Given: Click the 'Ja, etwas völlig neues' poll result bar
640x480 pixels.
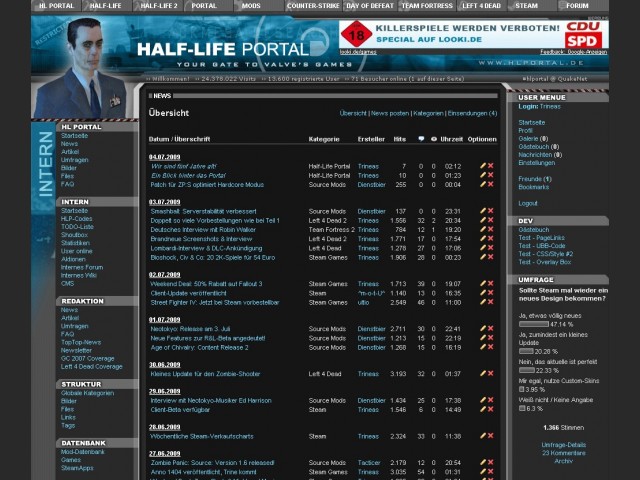Looking at the screenshot, I should pyautogui.click(x=533, y=324).
